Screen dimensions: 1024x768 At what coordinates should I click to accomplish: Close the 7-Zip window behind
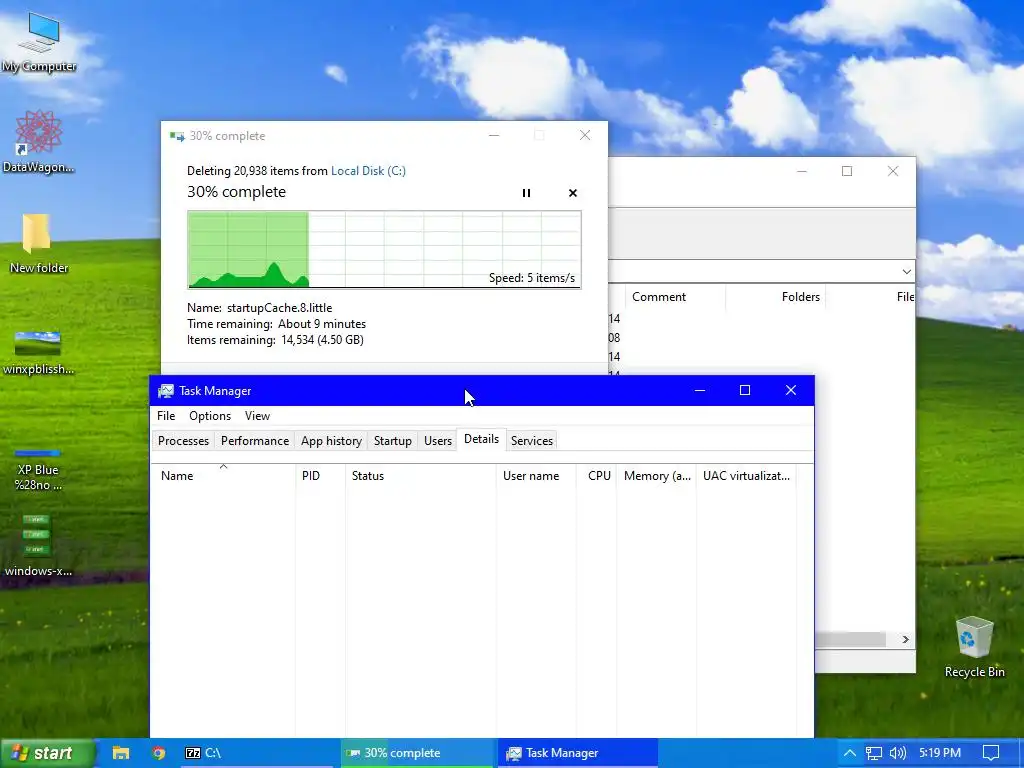click(x=893, y=171)
